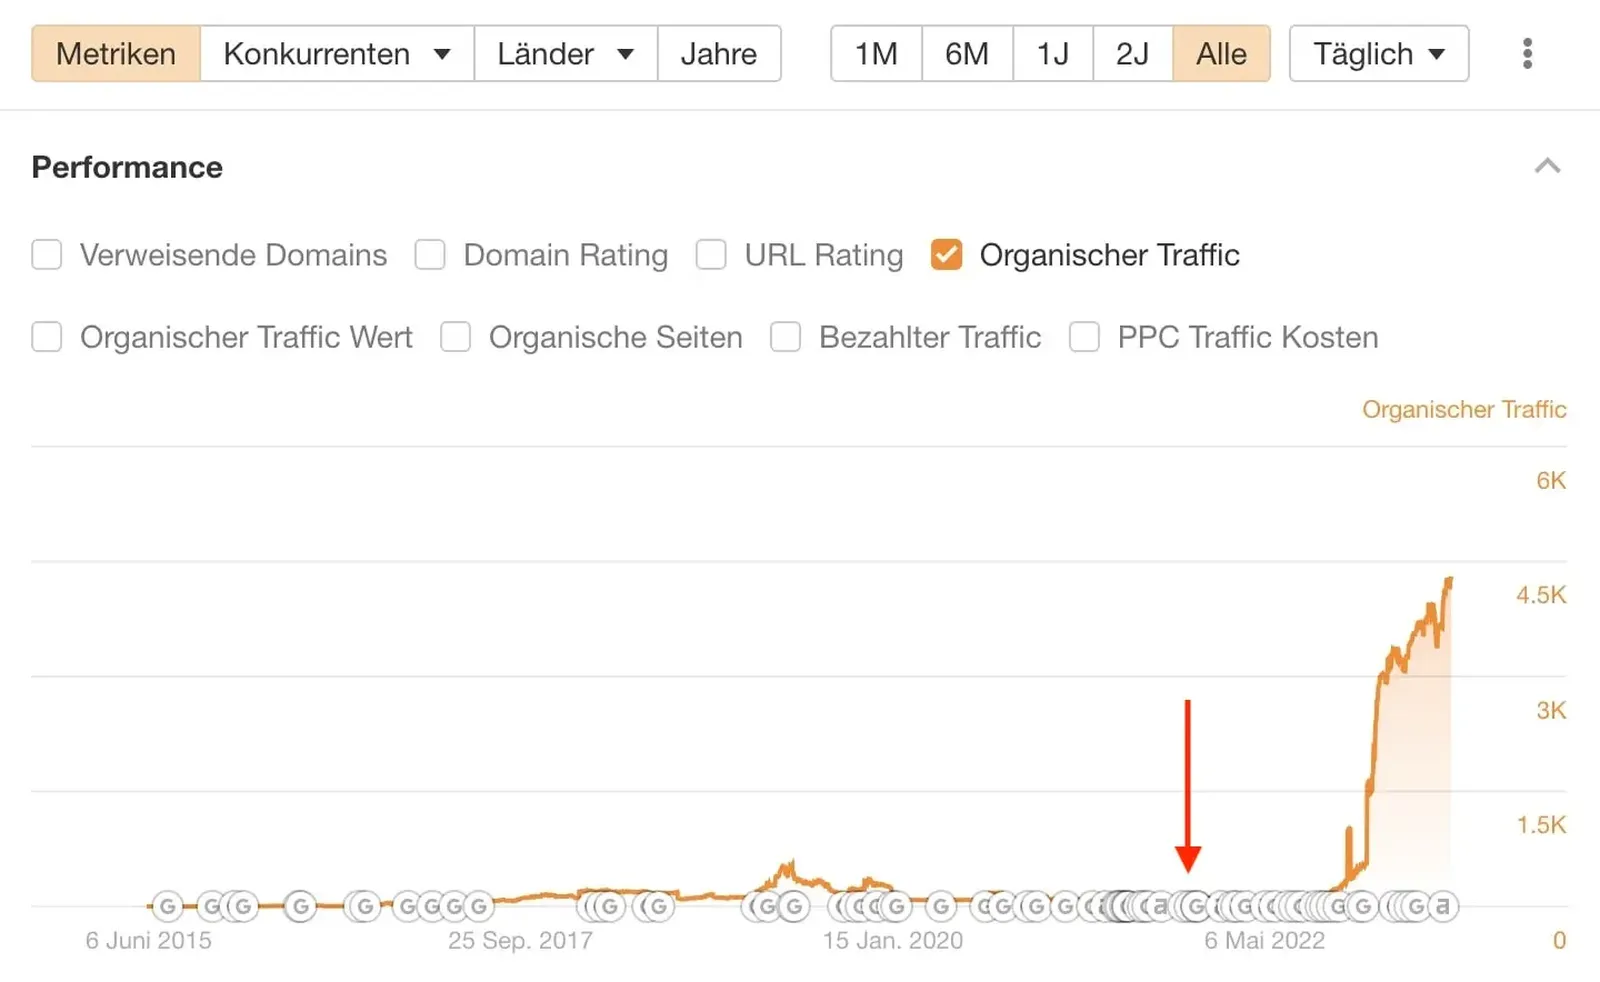
Task: Click the G marker below the red arrow
Action: tap(1194, 907)
